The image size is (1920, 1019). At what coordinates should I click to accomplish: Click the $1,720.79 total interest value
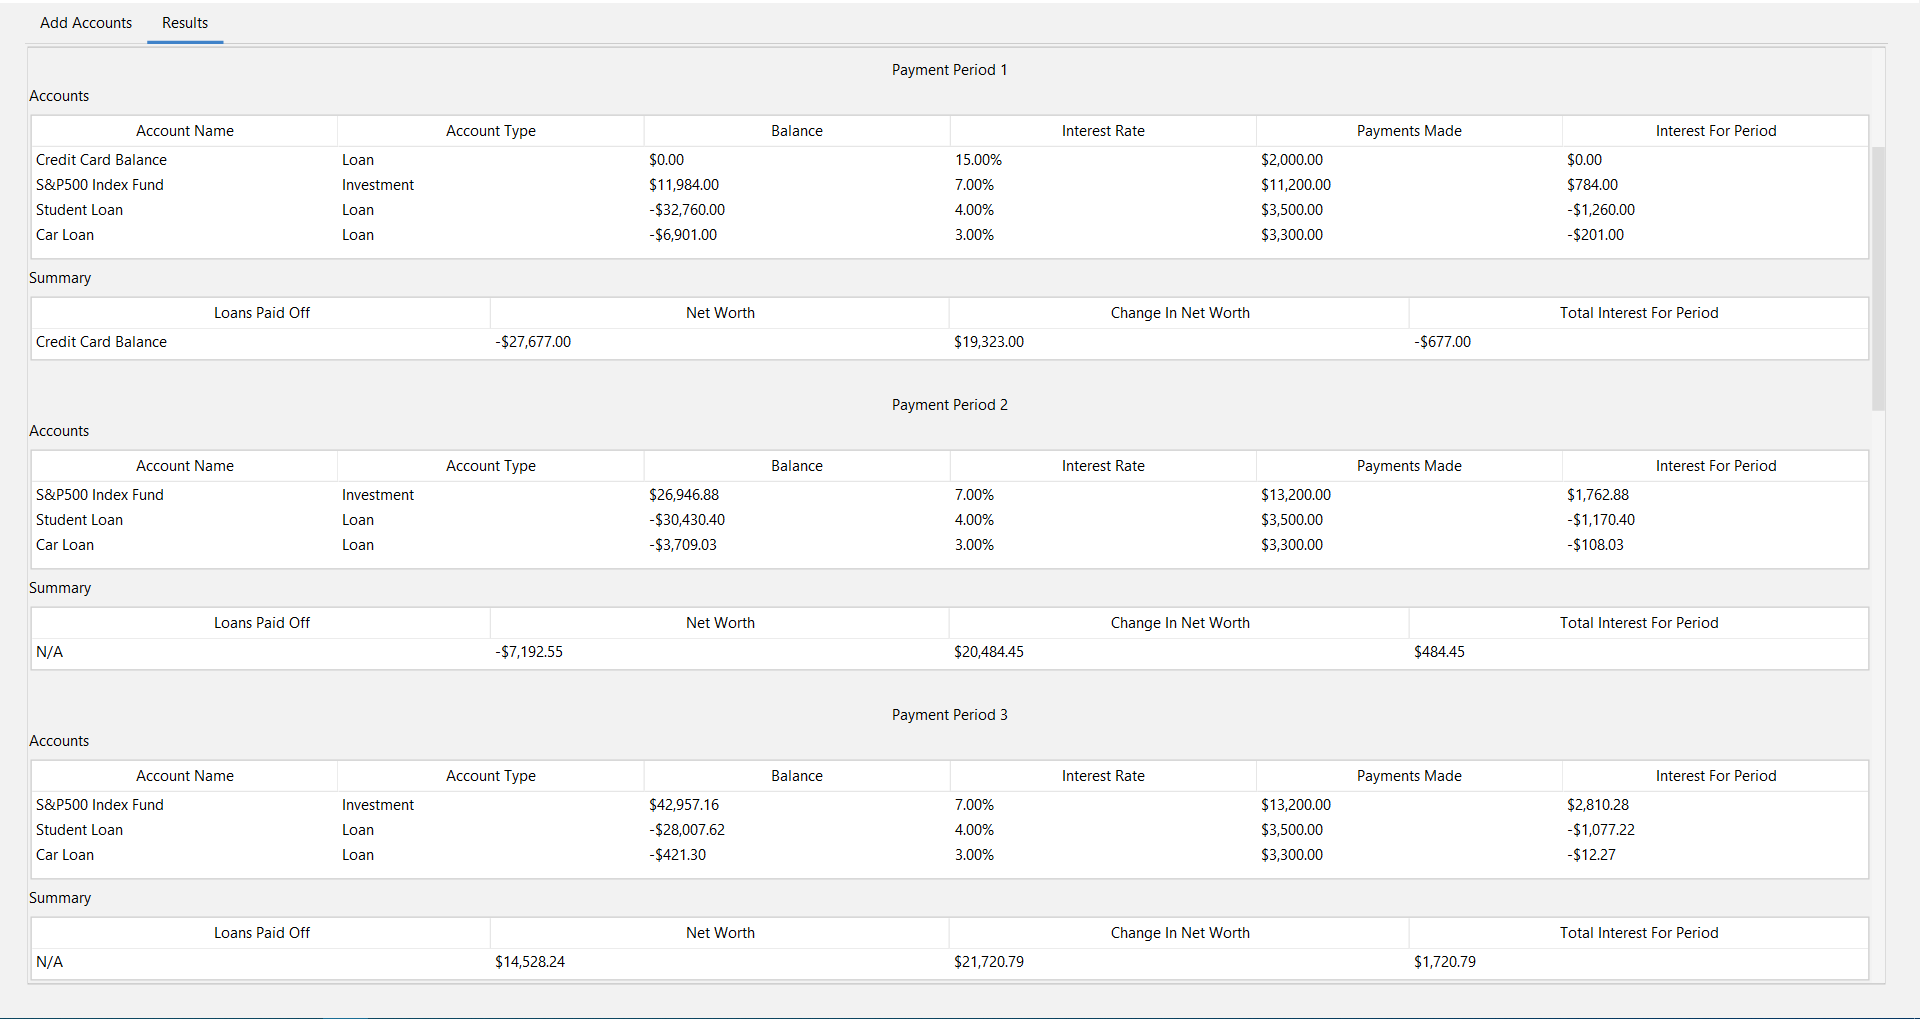pyautogui.click(x=1445, y=962)
